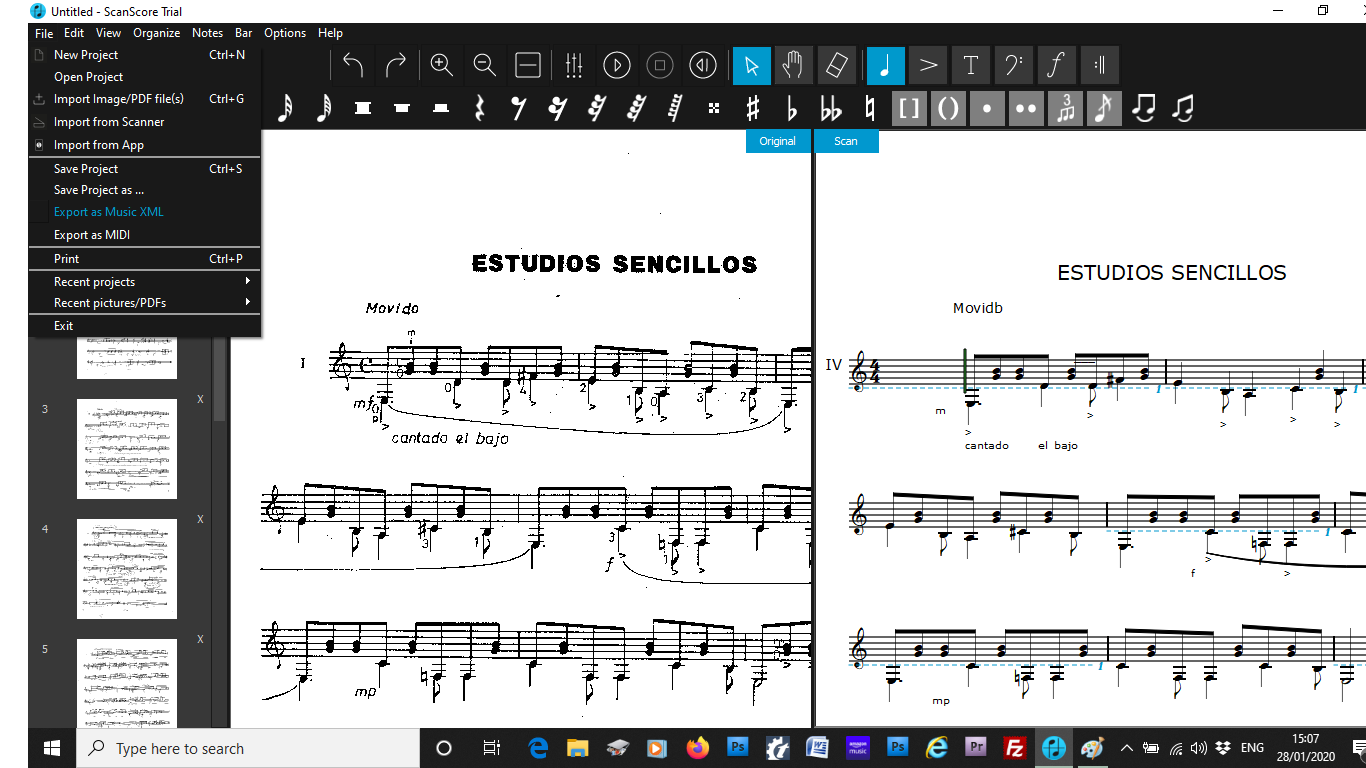Choose the eraser tool
Image resolution: width=1366 pixels, height=768 pixels.
[x=836, y=66]
